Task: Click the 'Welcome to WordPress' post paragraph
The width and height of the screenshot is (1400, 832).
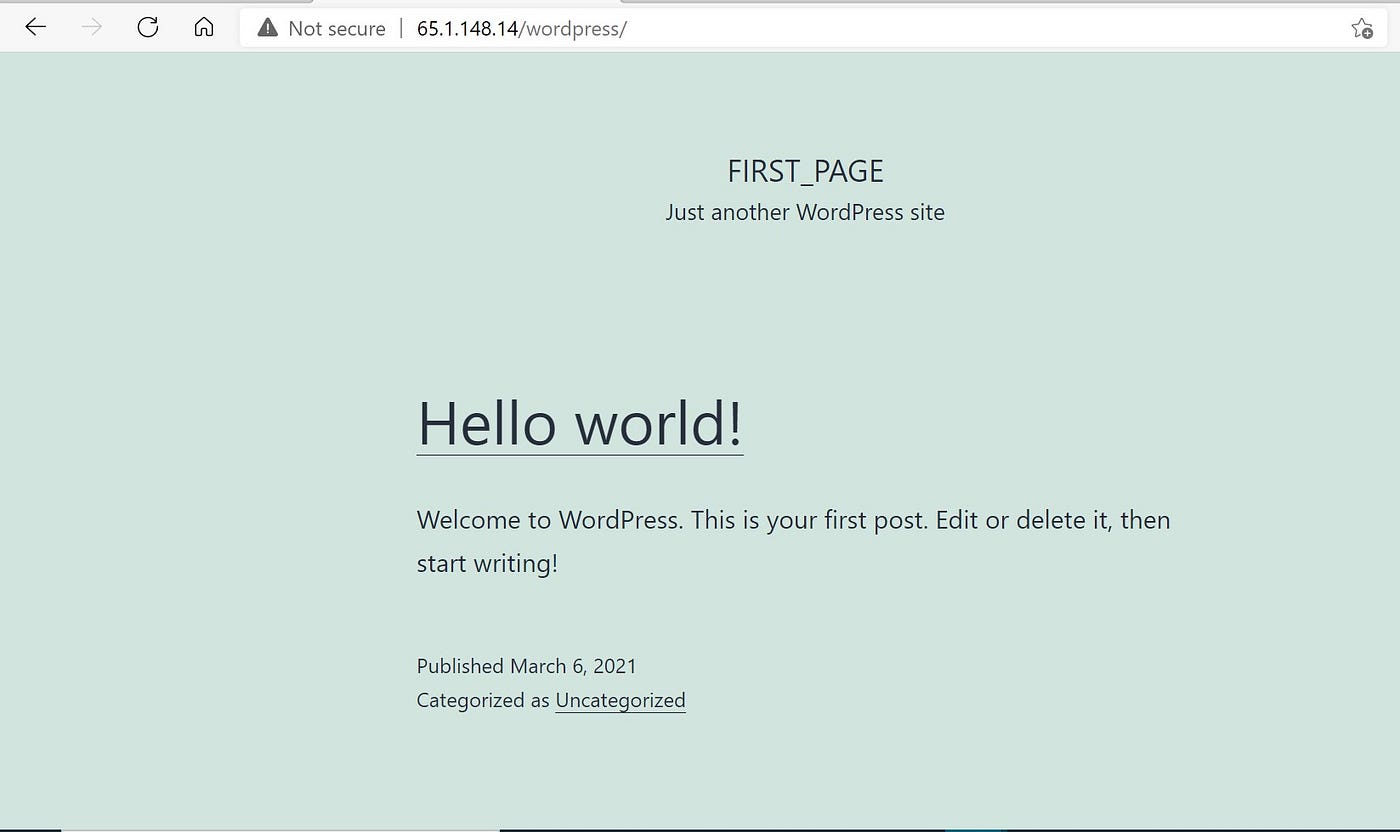Action: pyautogui.click(x=793, y=541)
